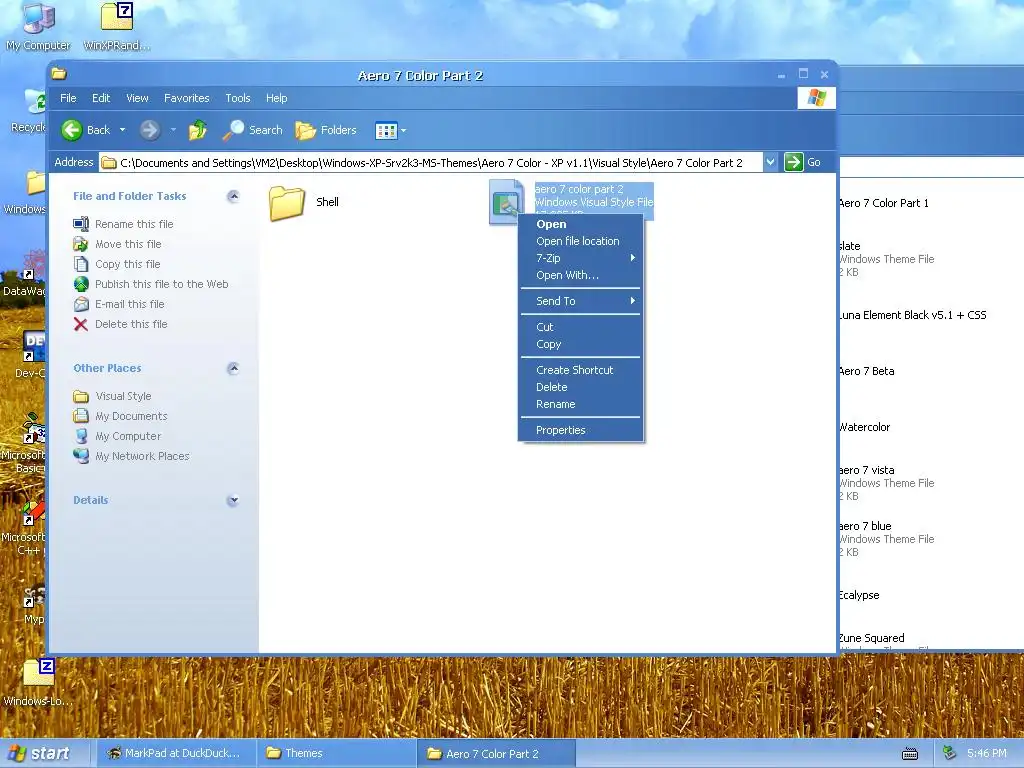Click Move this file link
Image resolution: width=1024 pixels, height=768 pixels.
[x=128, y=244]
